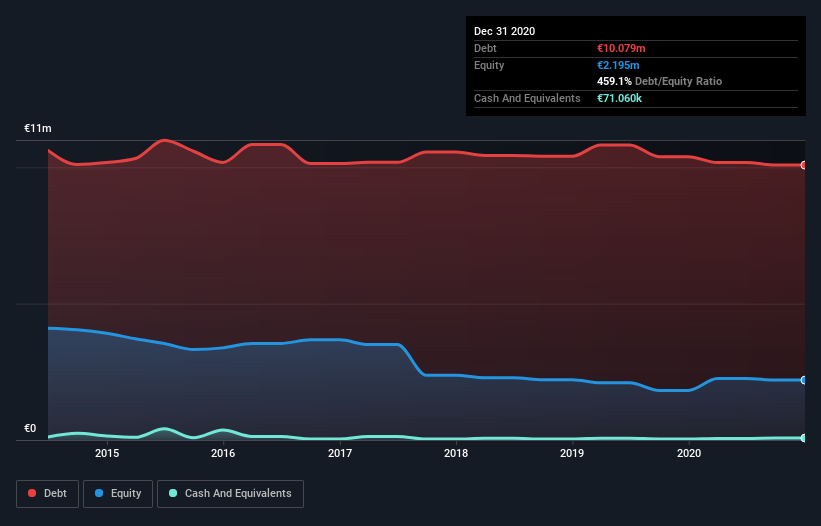Click the Debt row label in tooltip
The height and width of the screenshot is (526, 821).
point(485,48)
